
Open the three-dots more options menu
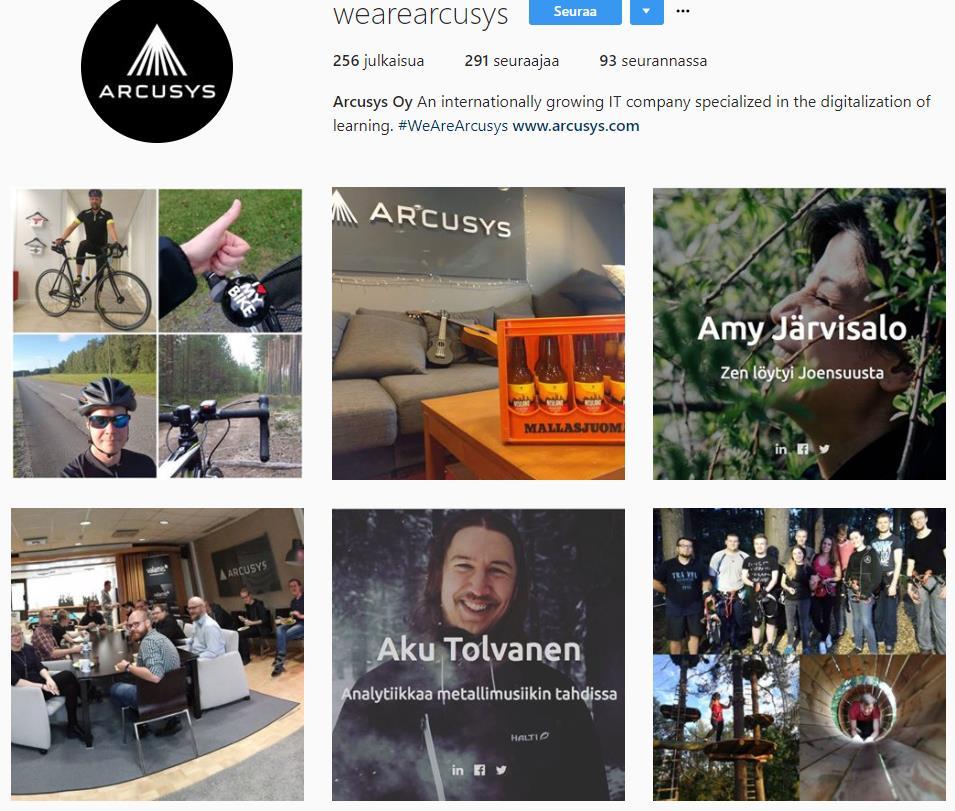(683, 11)
